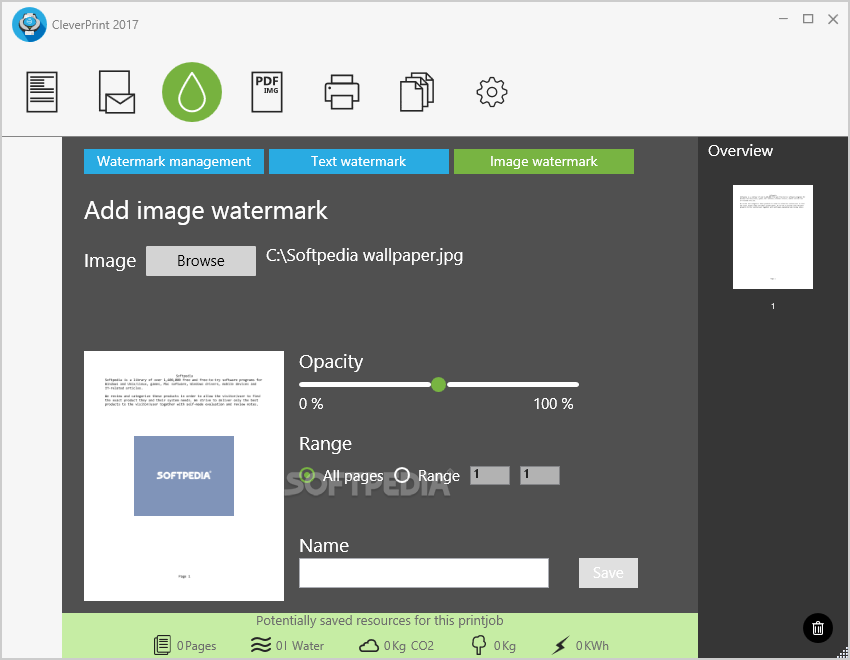Click the 0 Pages saved value
The image size is (850, 660).
click(x=196, y=646)
